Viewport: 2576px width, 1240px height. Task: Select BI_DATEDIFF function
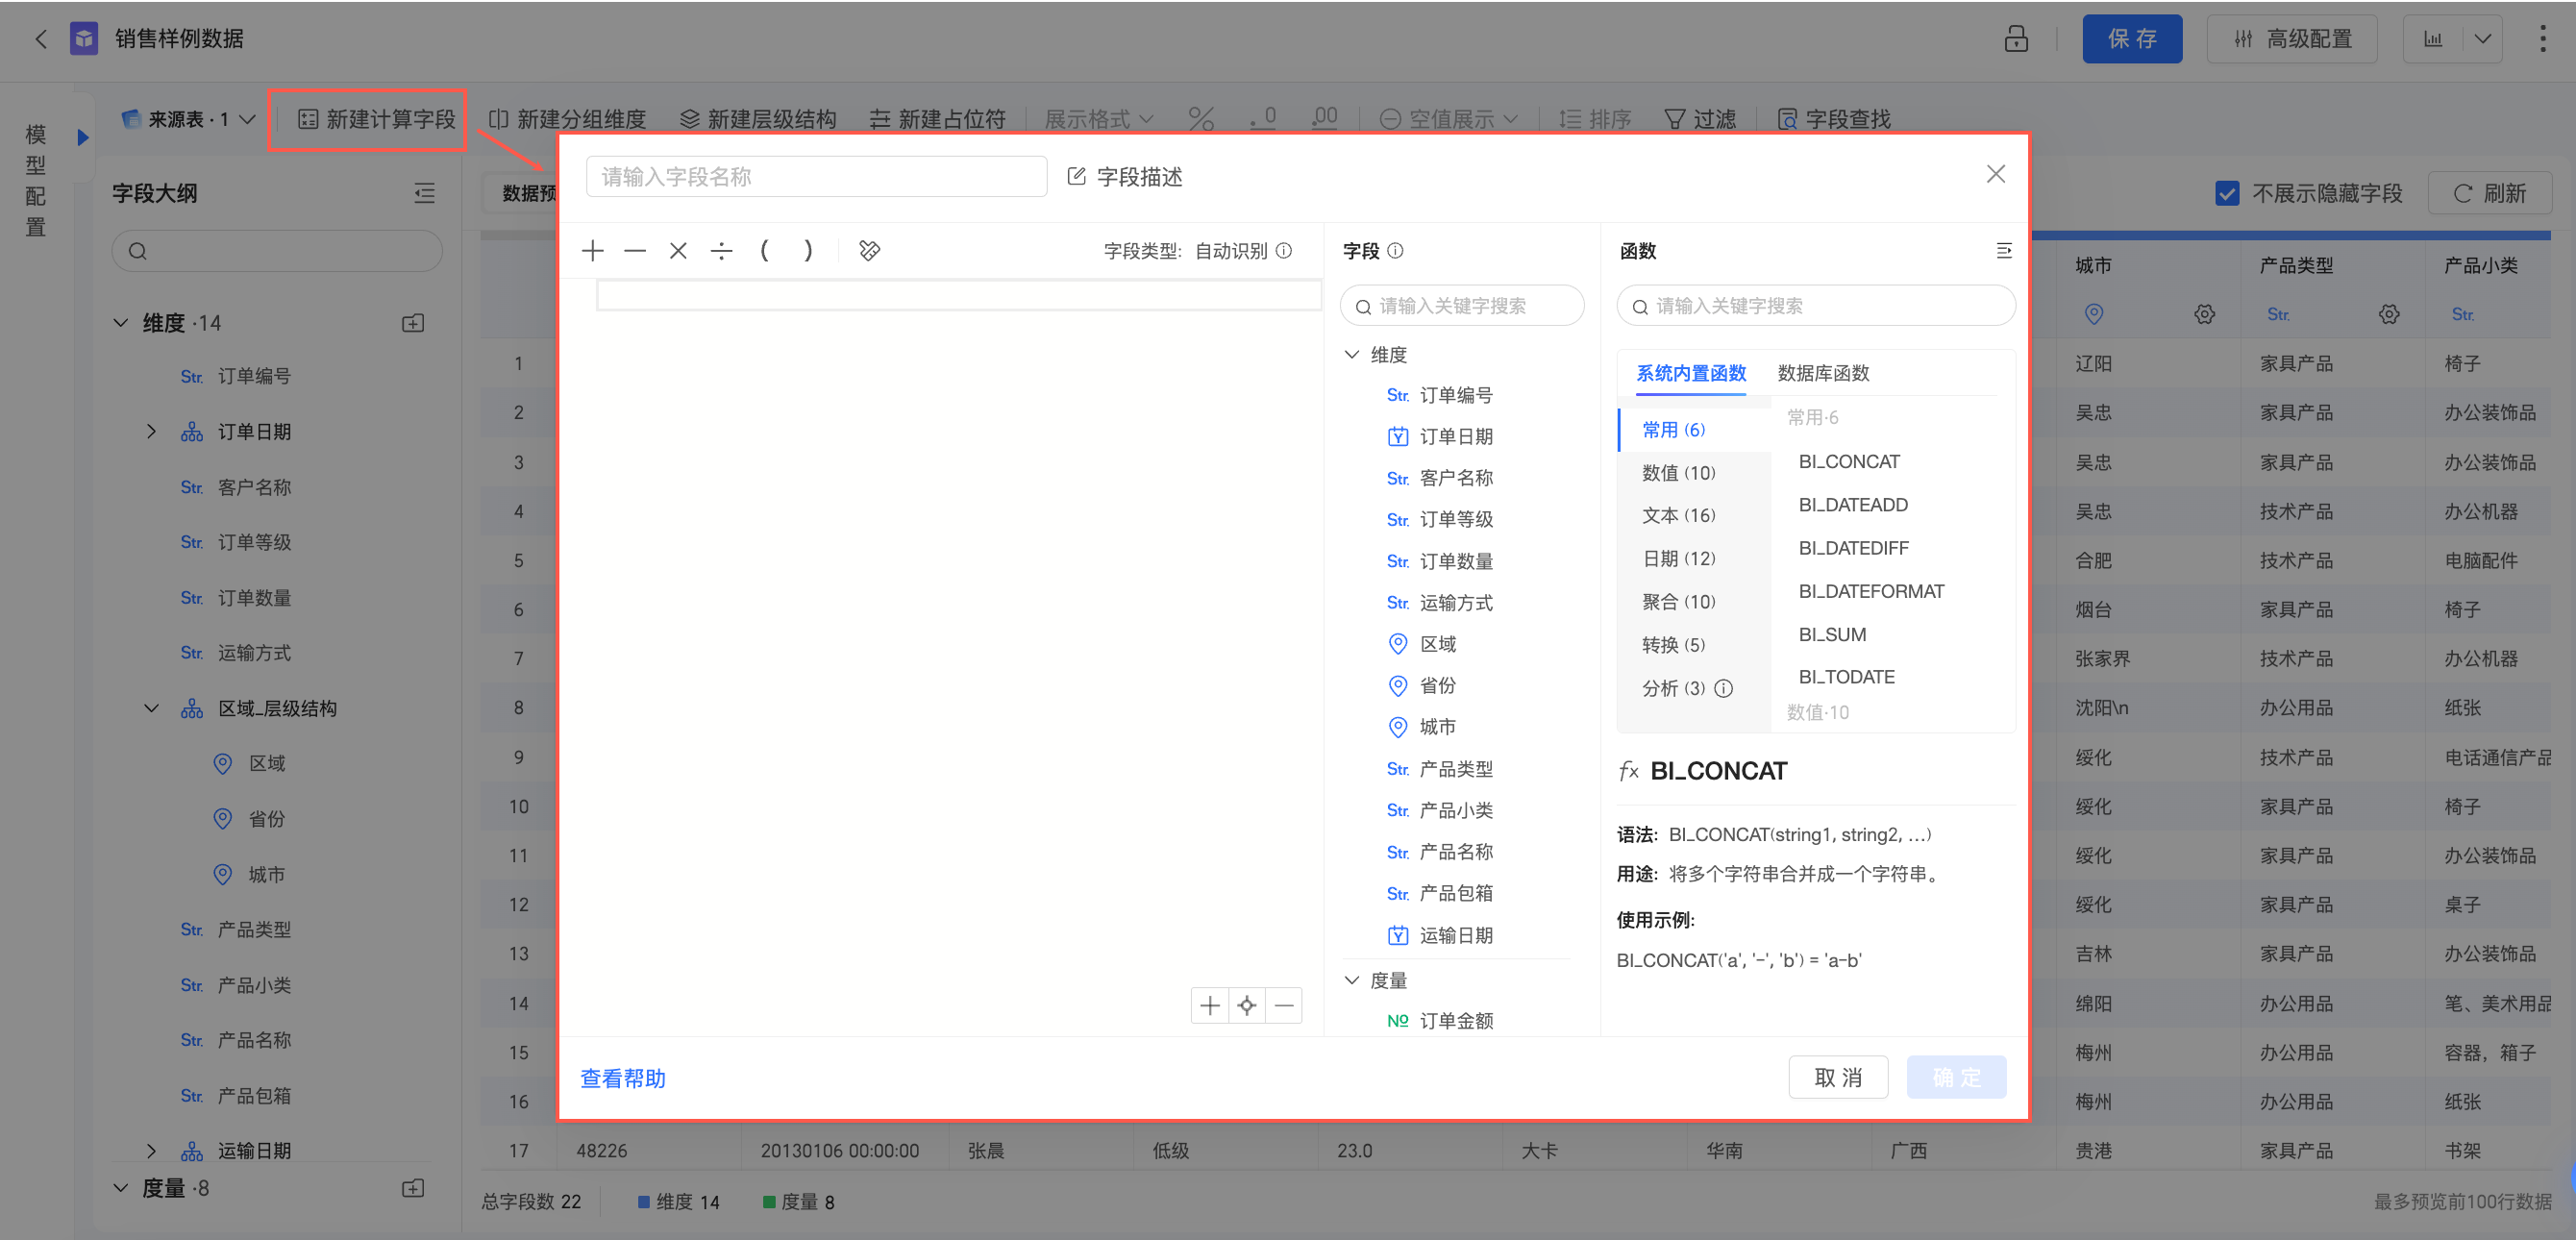tap(1853, 548)
